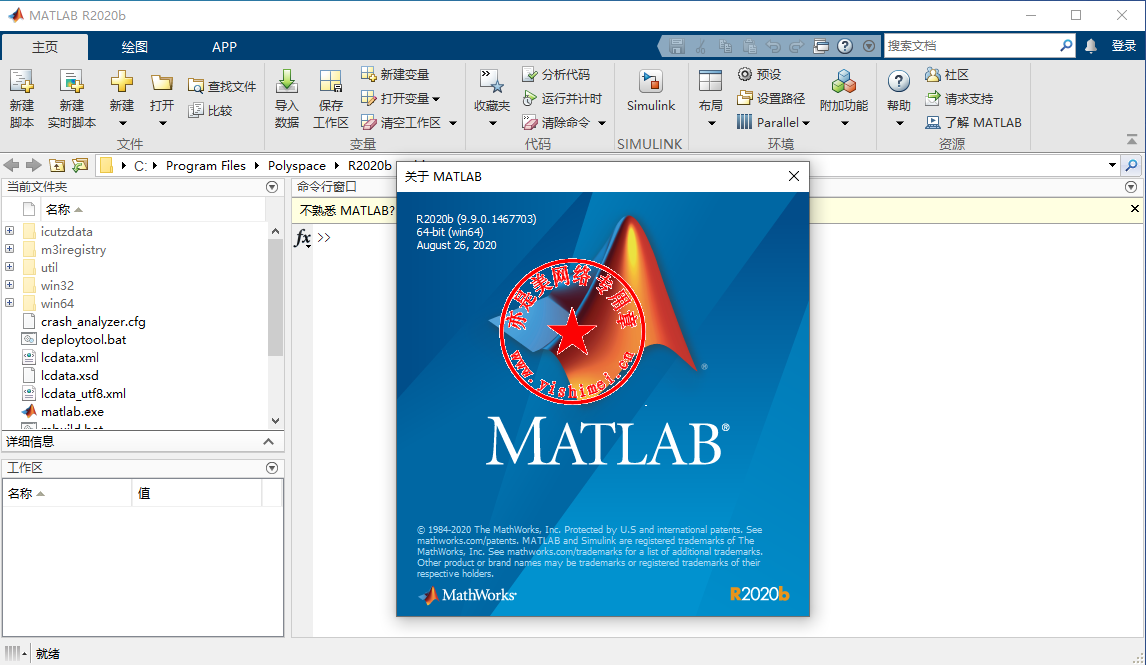
Task: Click R2020b in the address path
Action: [x=370, y=166]
